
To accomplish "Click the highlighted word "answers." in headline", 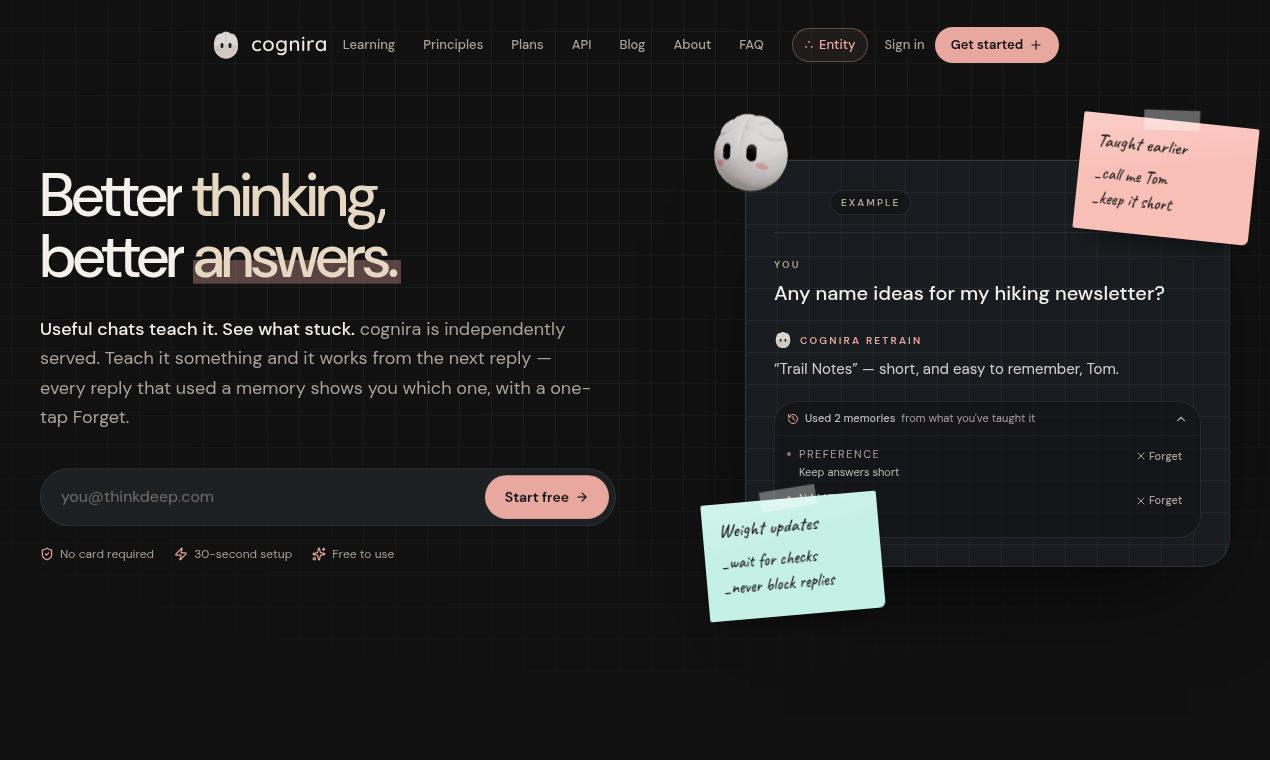I will tap(297, 258).
